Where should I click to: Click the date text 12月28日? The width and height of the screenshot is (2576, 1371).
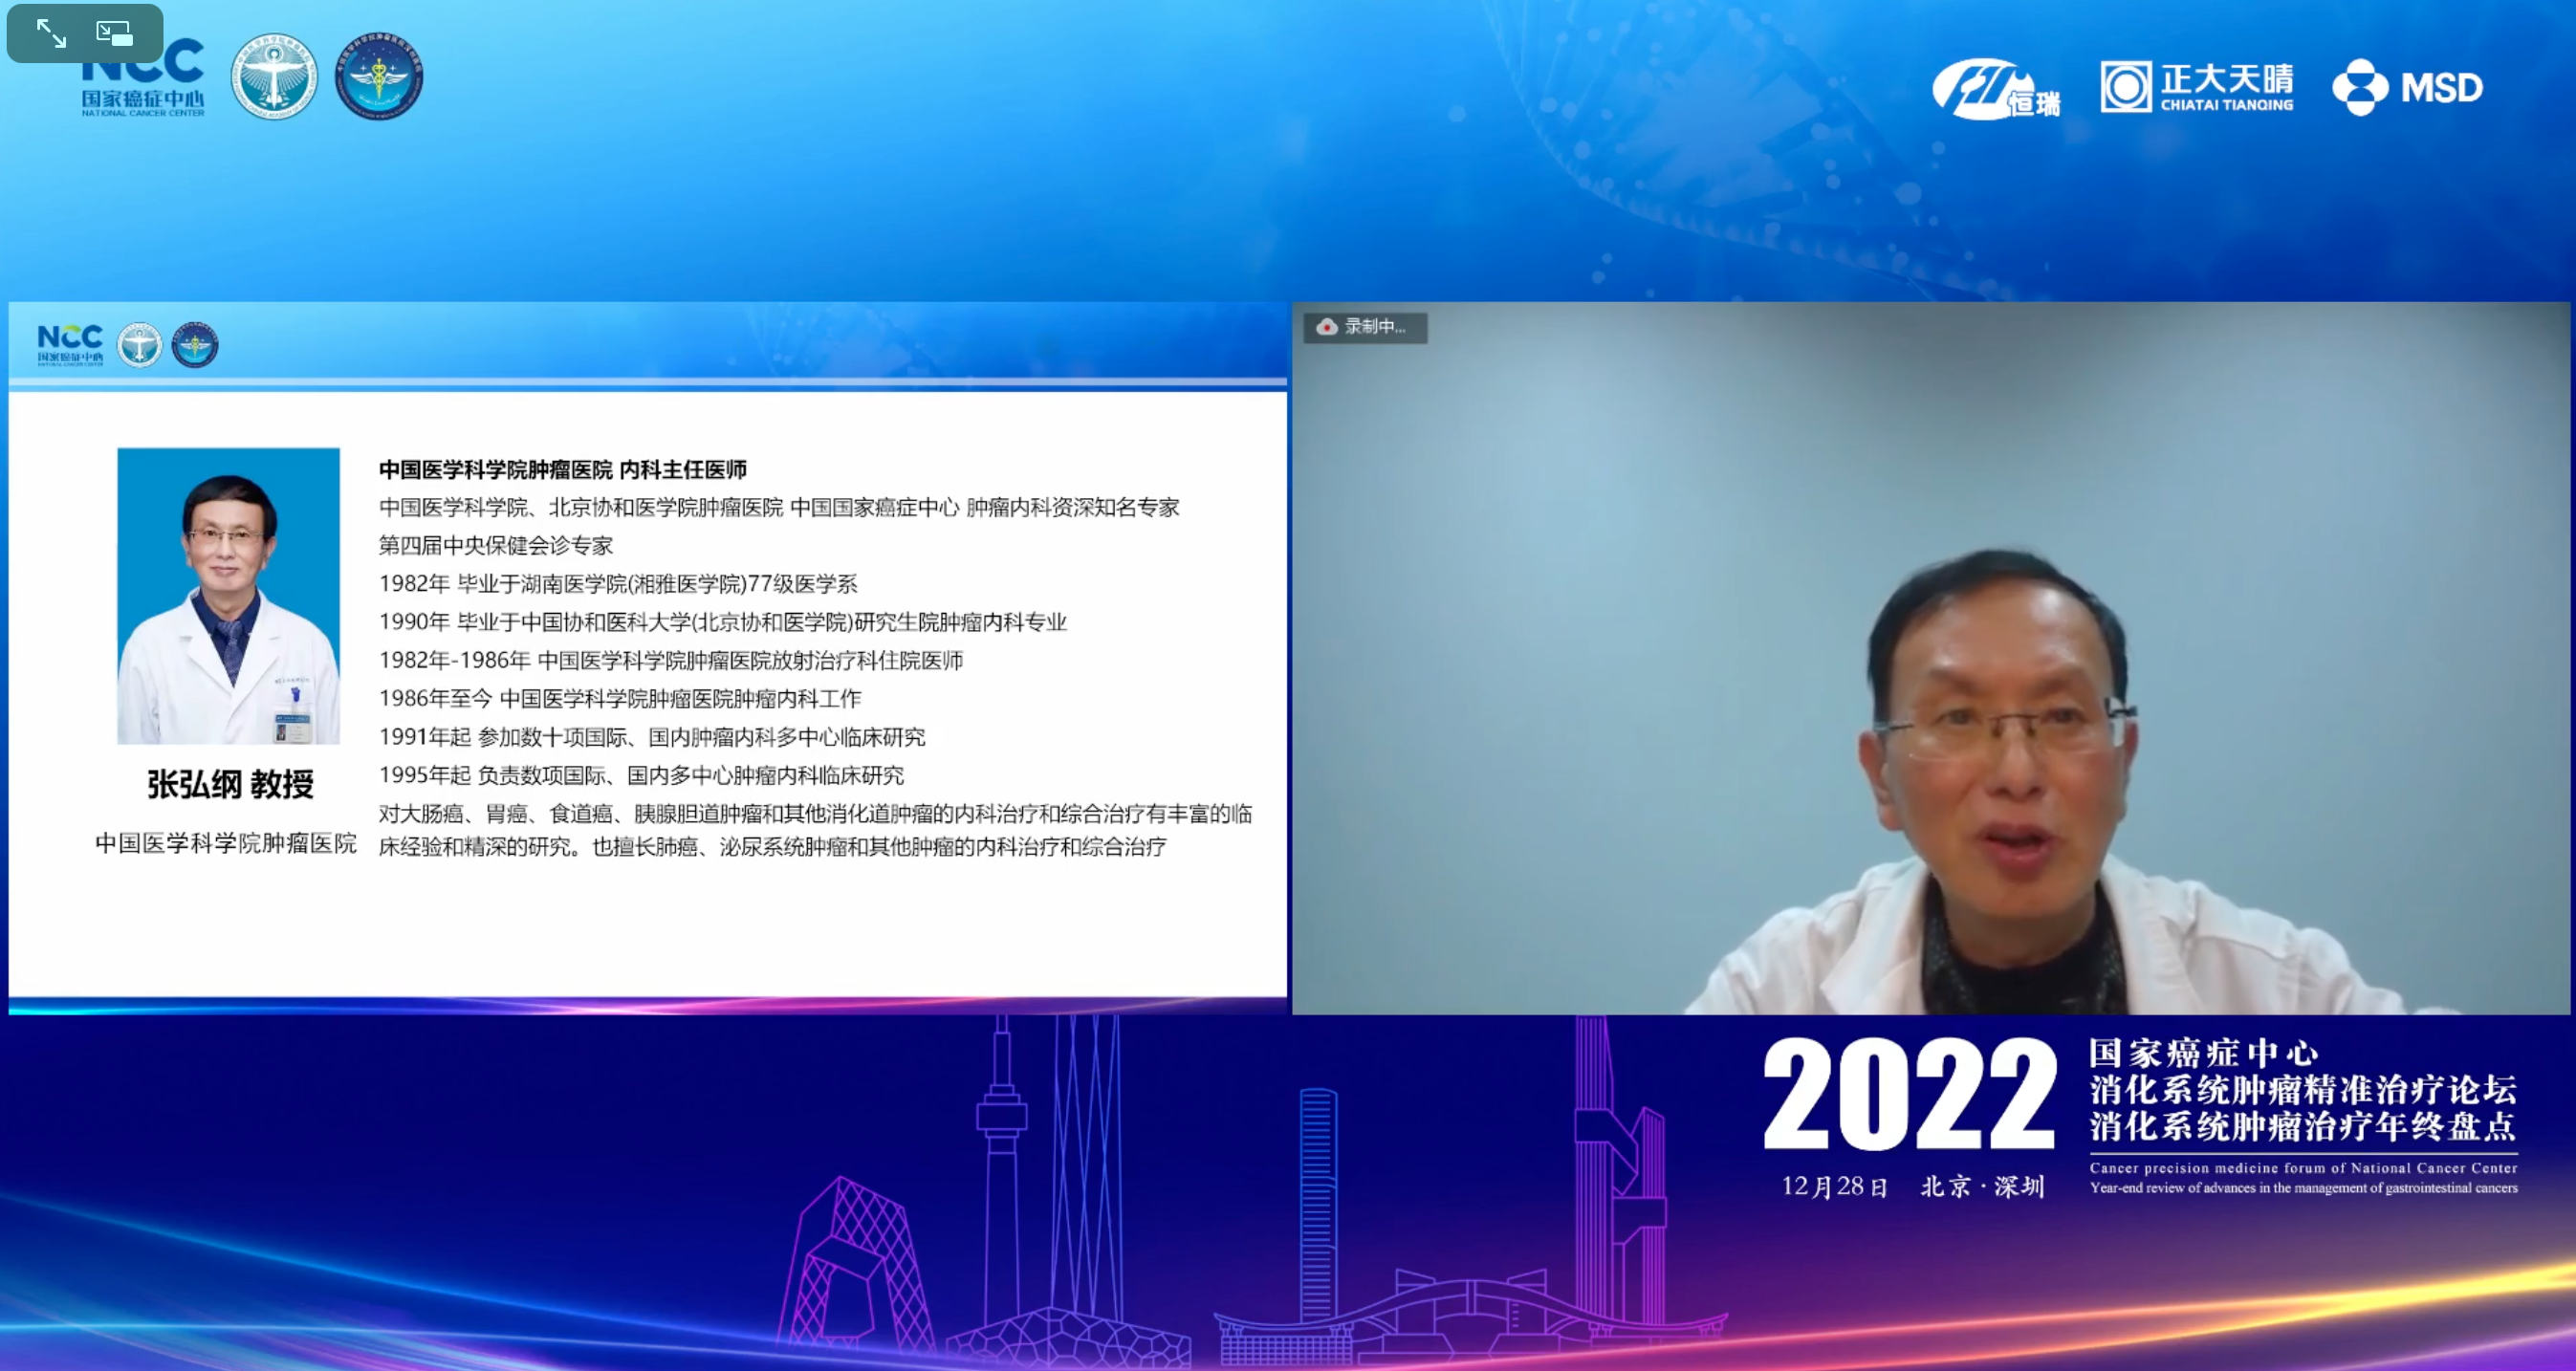[x=1834, y=1187]
